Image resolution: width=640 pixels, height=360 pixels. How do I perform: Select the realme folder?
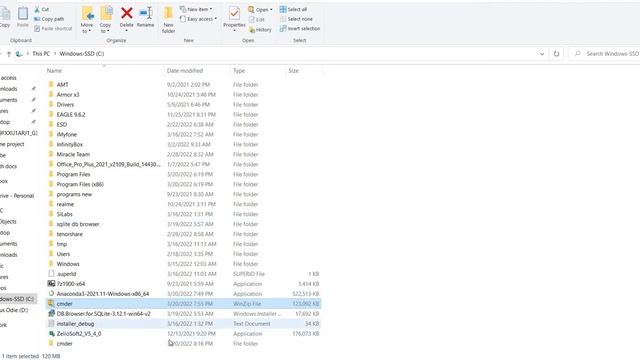(x=65, y=204)
